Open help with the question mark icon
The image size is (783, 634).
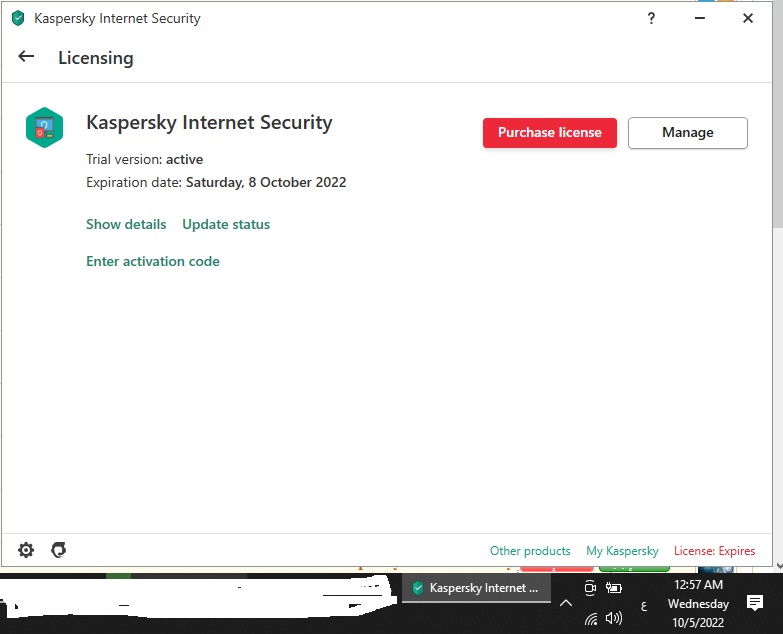click(651, 18)
